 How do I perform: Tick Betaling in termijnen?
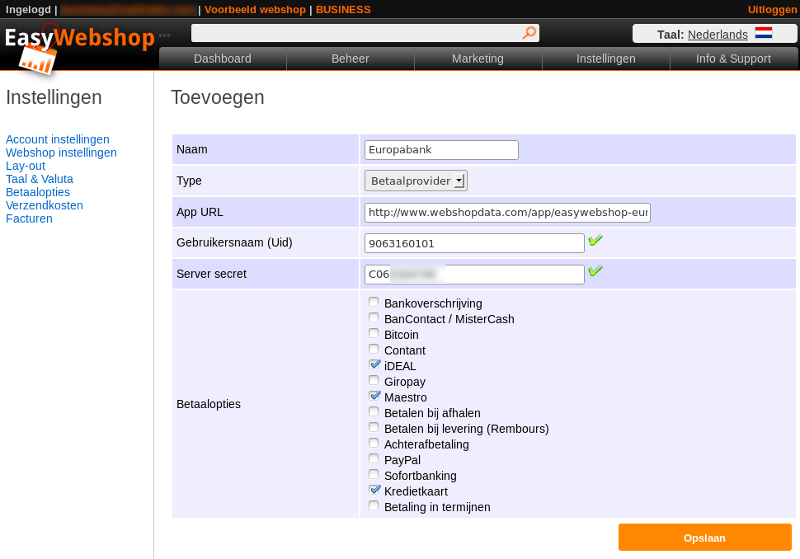point(374,505)
